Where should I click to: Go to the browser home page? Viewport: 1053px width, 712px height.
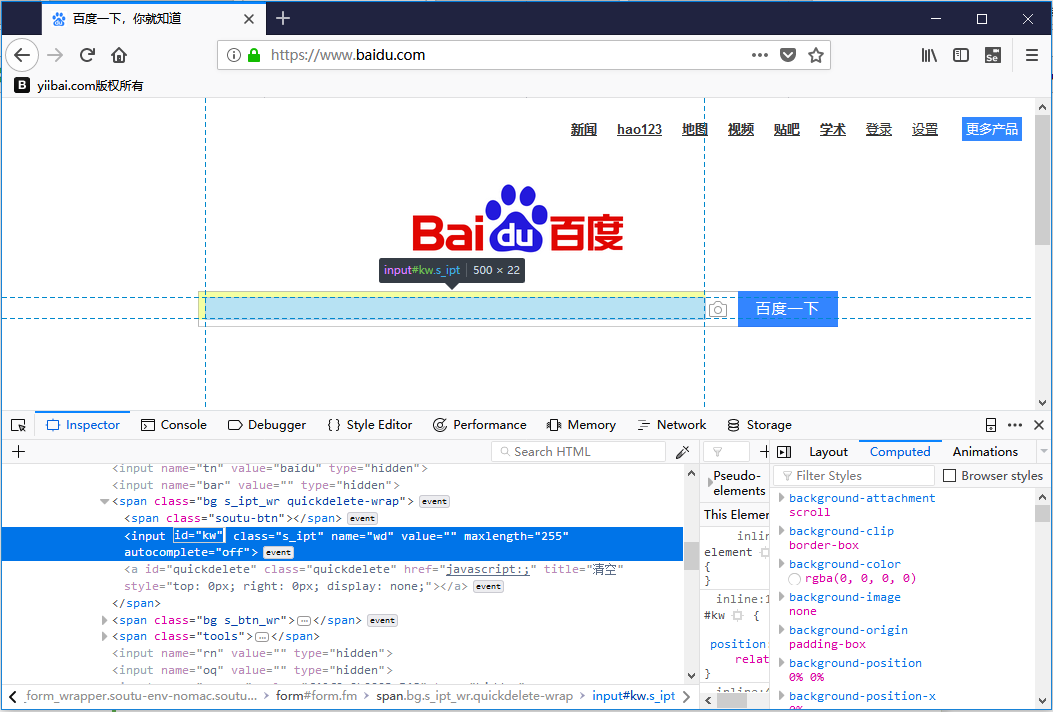coord(119,55)
